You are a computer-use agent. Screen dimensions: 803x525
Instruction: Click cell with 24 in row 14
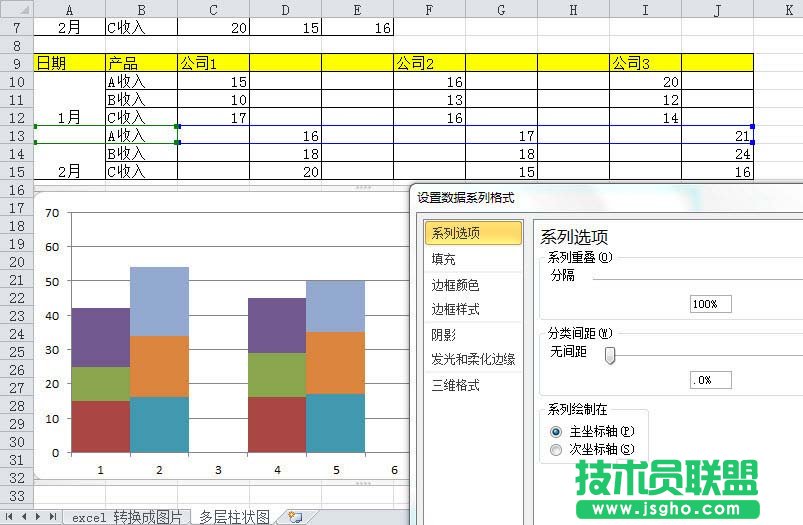(717, 153)
